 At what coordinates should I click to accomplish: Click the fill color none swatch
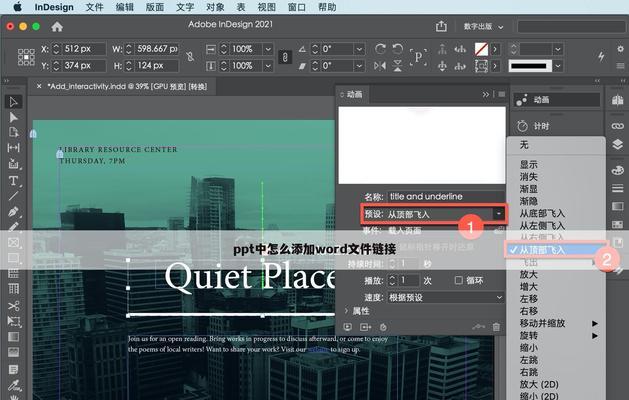click(x=481, y=49)
